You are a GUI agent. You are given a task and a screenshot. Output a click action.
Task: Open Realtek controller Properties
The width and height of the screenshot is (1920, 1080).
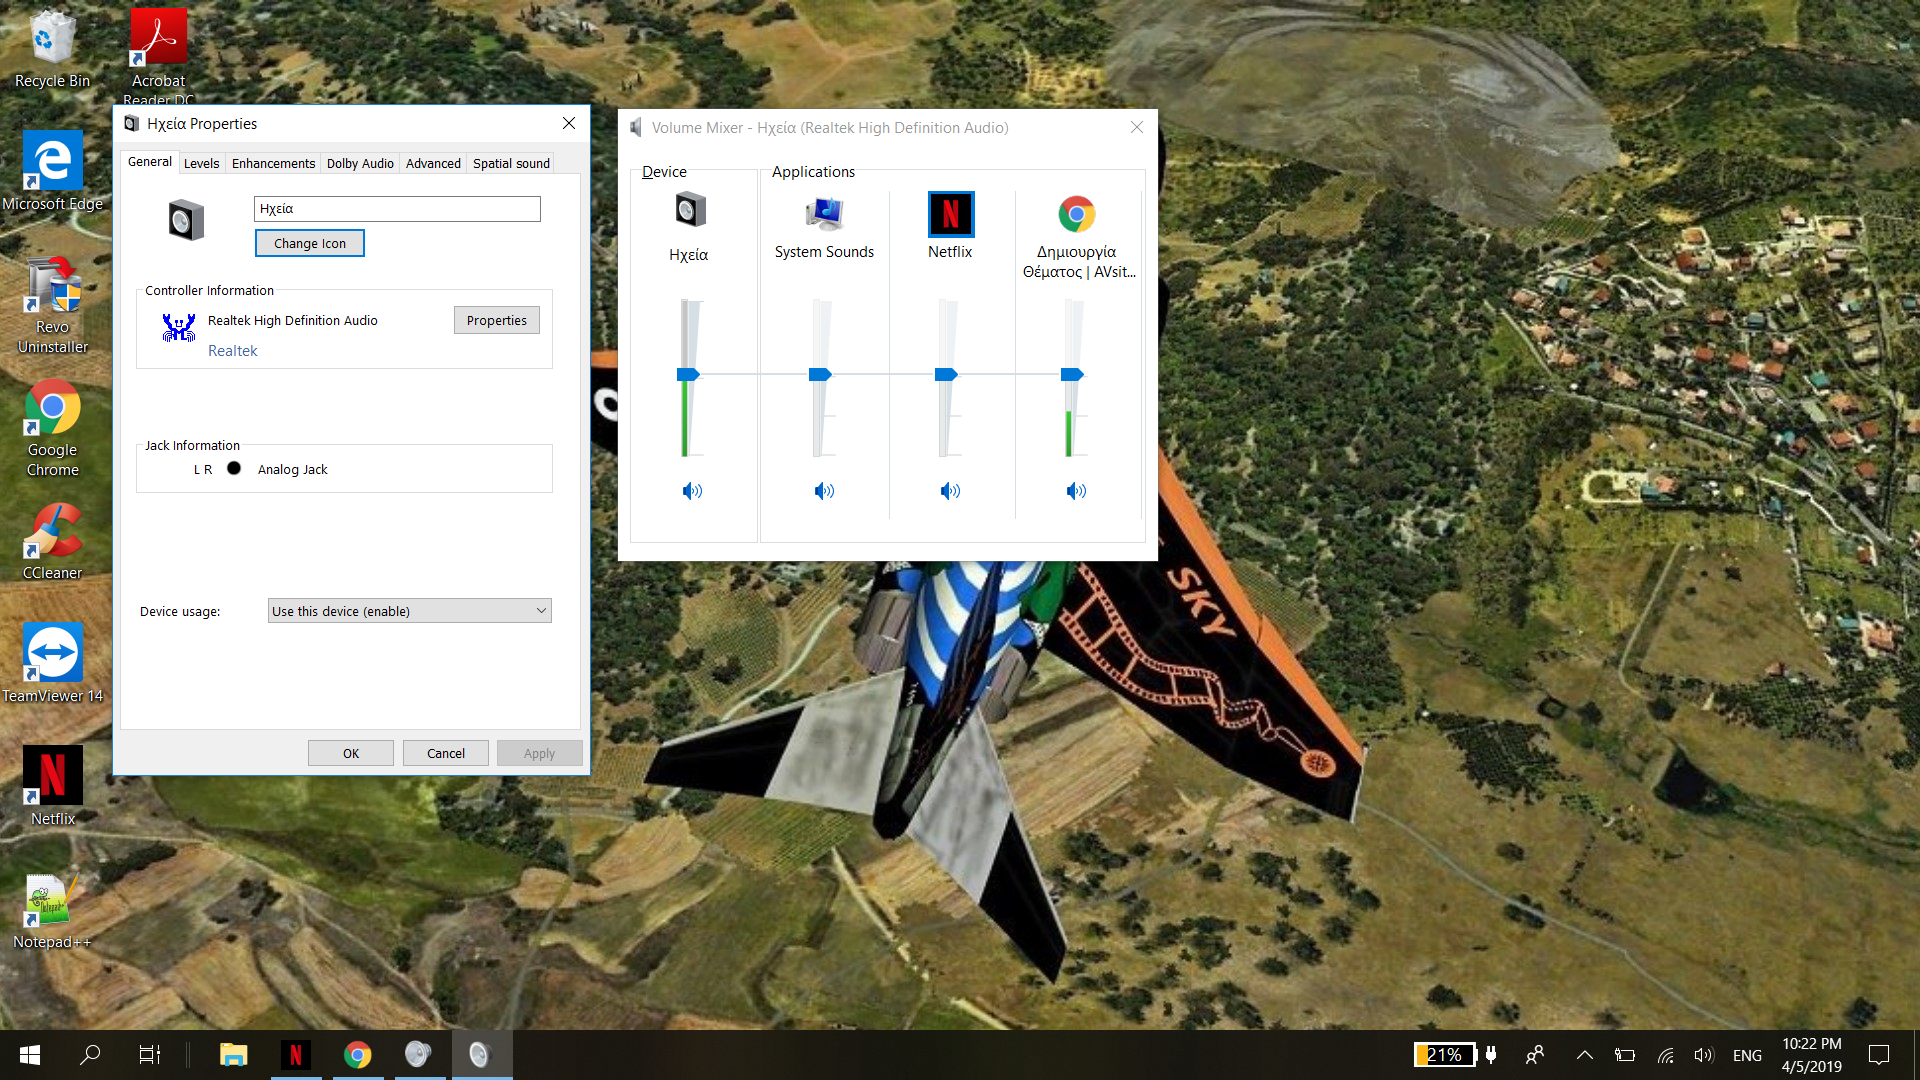(x=496, y=320)
